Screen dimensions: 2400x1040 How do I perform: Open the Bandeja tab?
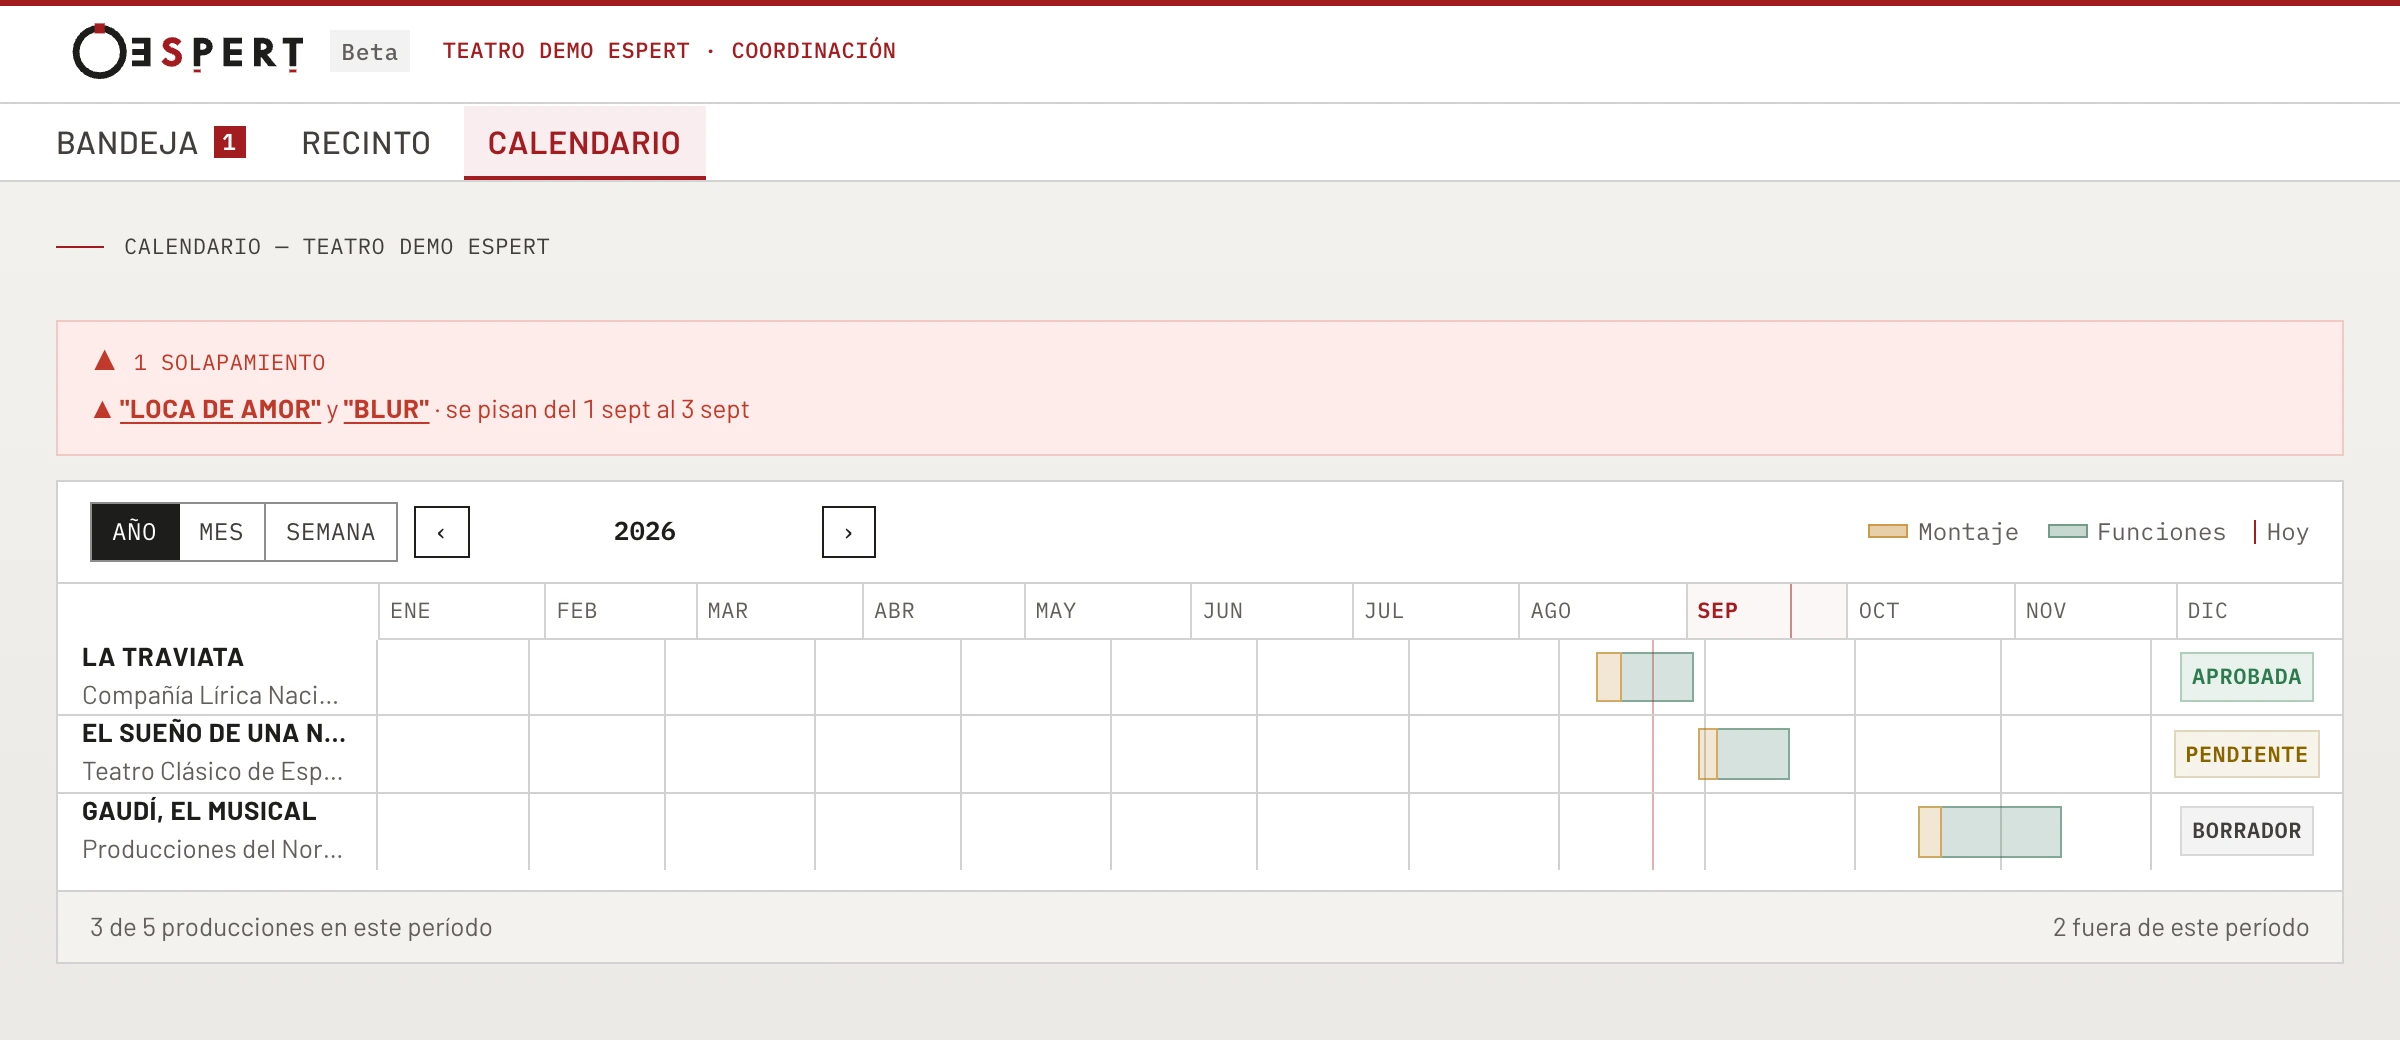point(151,143)
